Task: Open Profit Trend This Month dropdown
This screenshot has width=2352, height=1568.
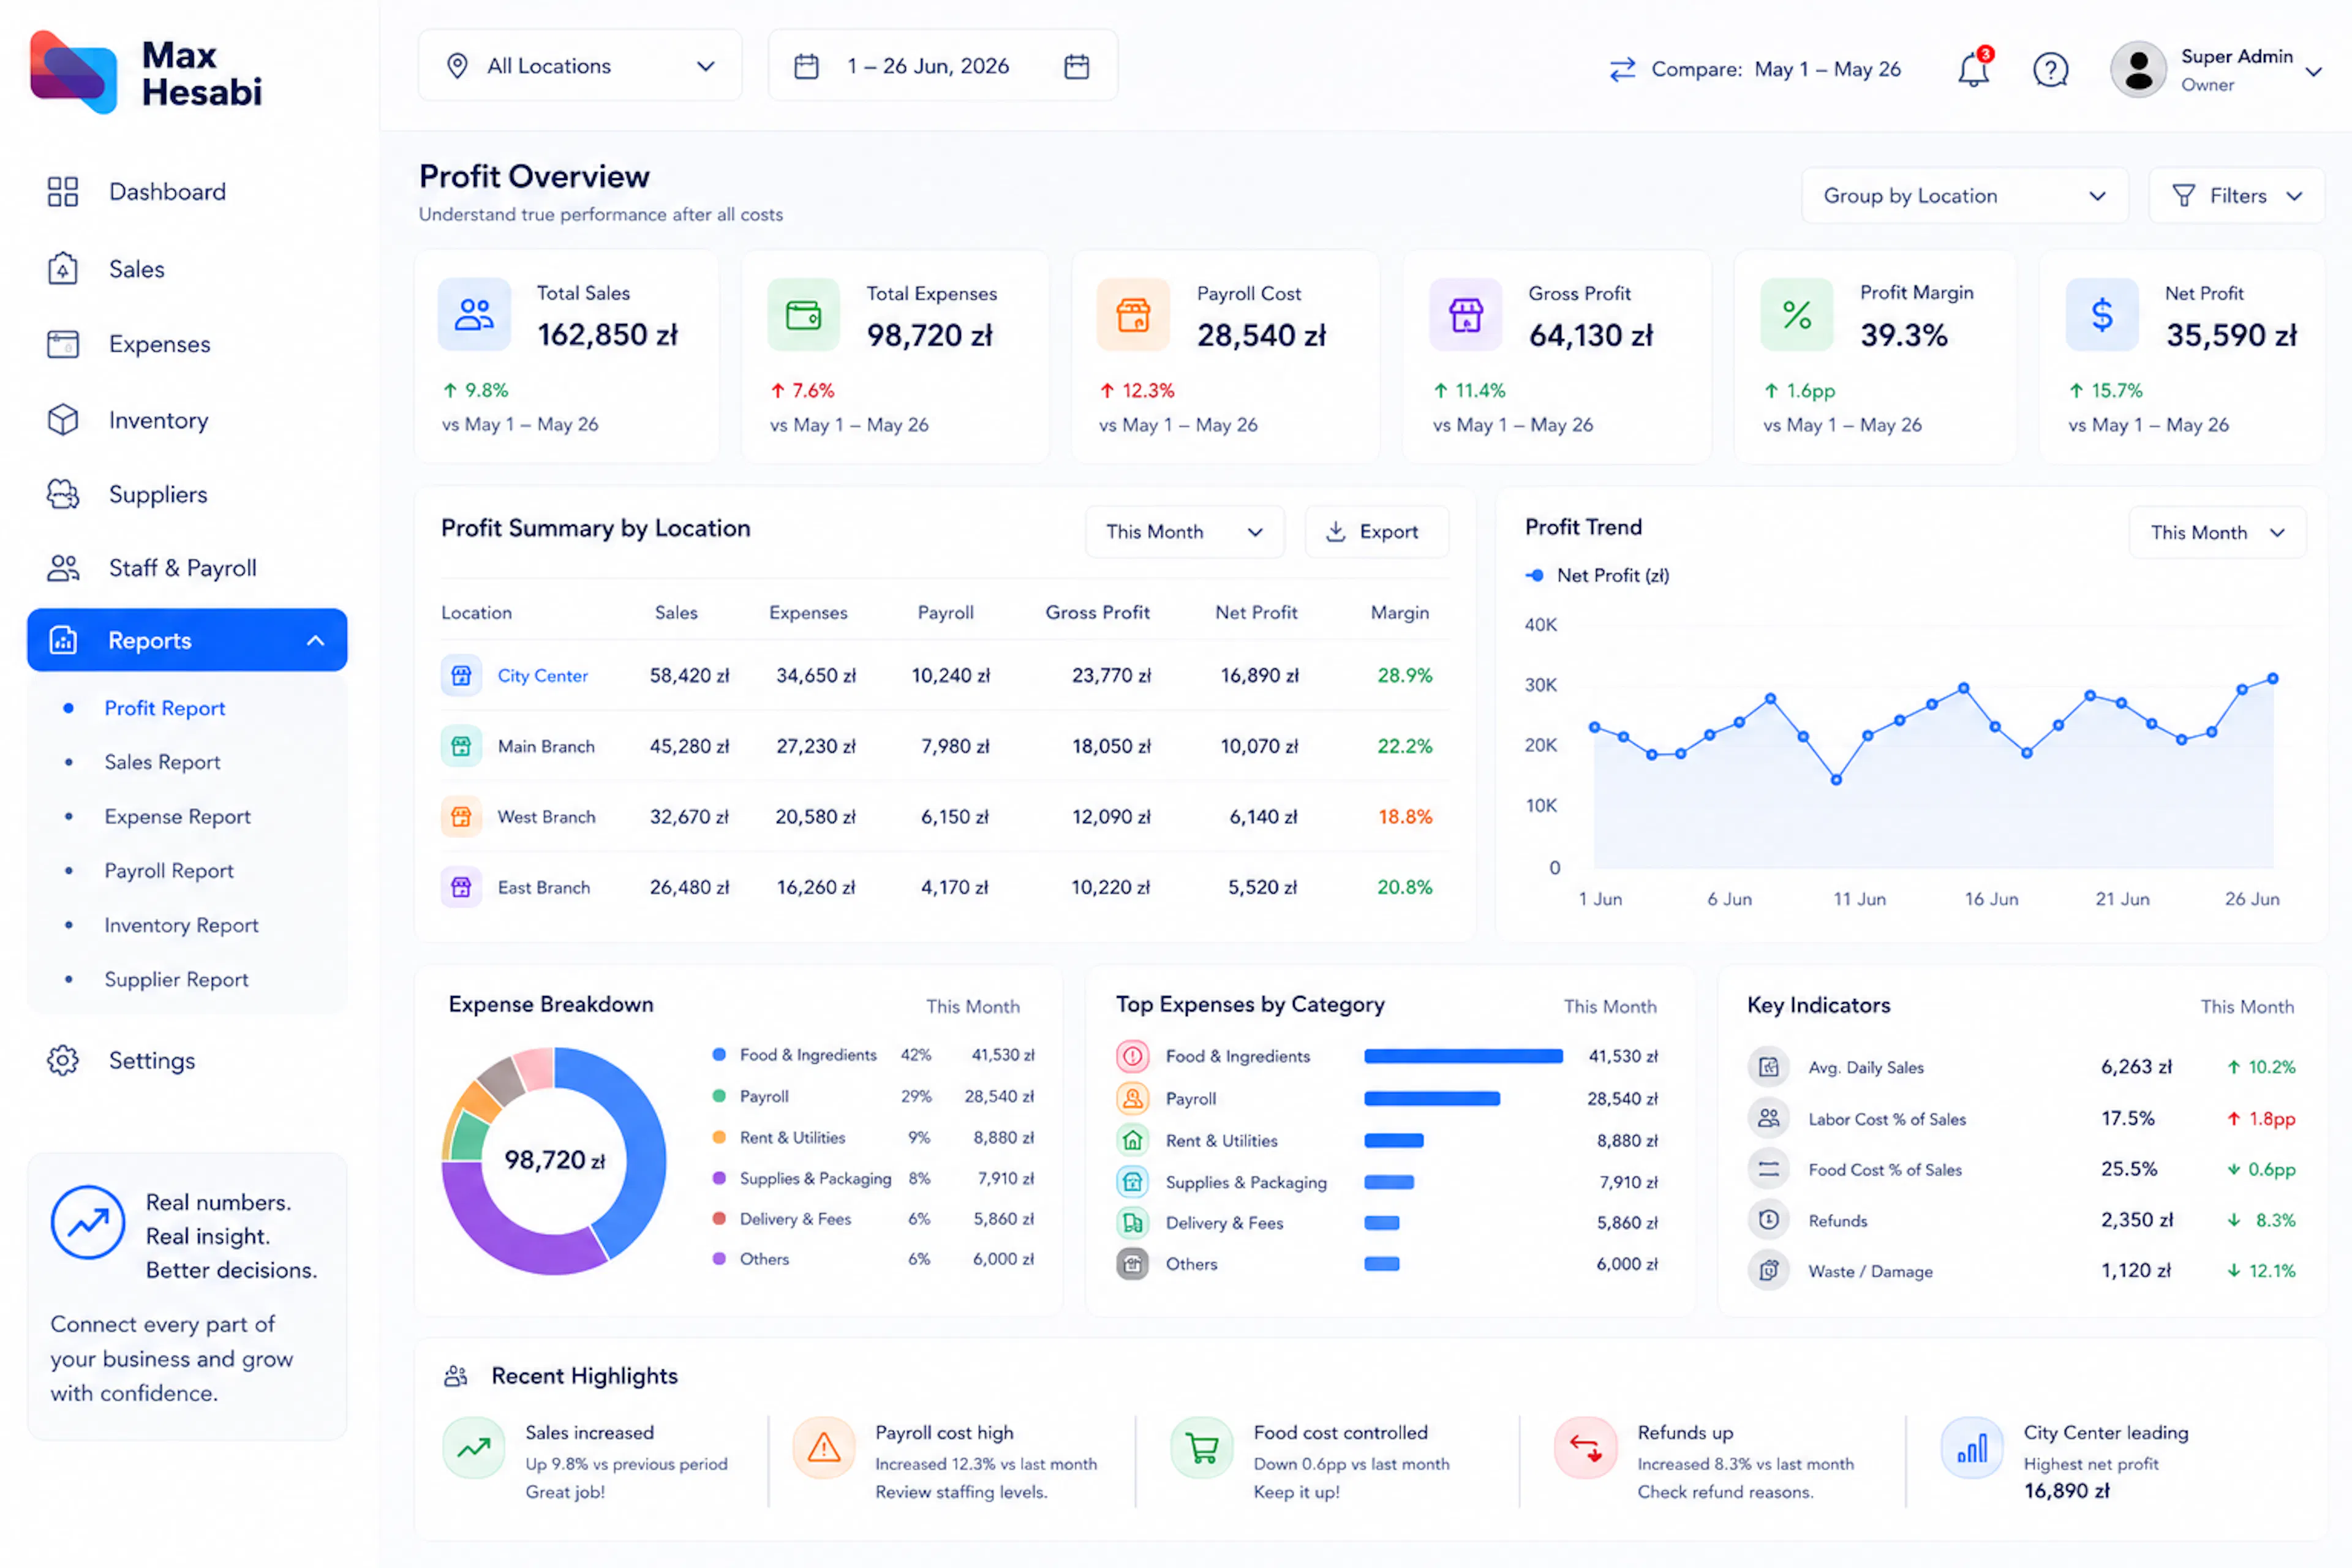Action: (2217, 532)
